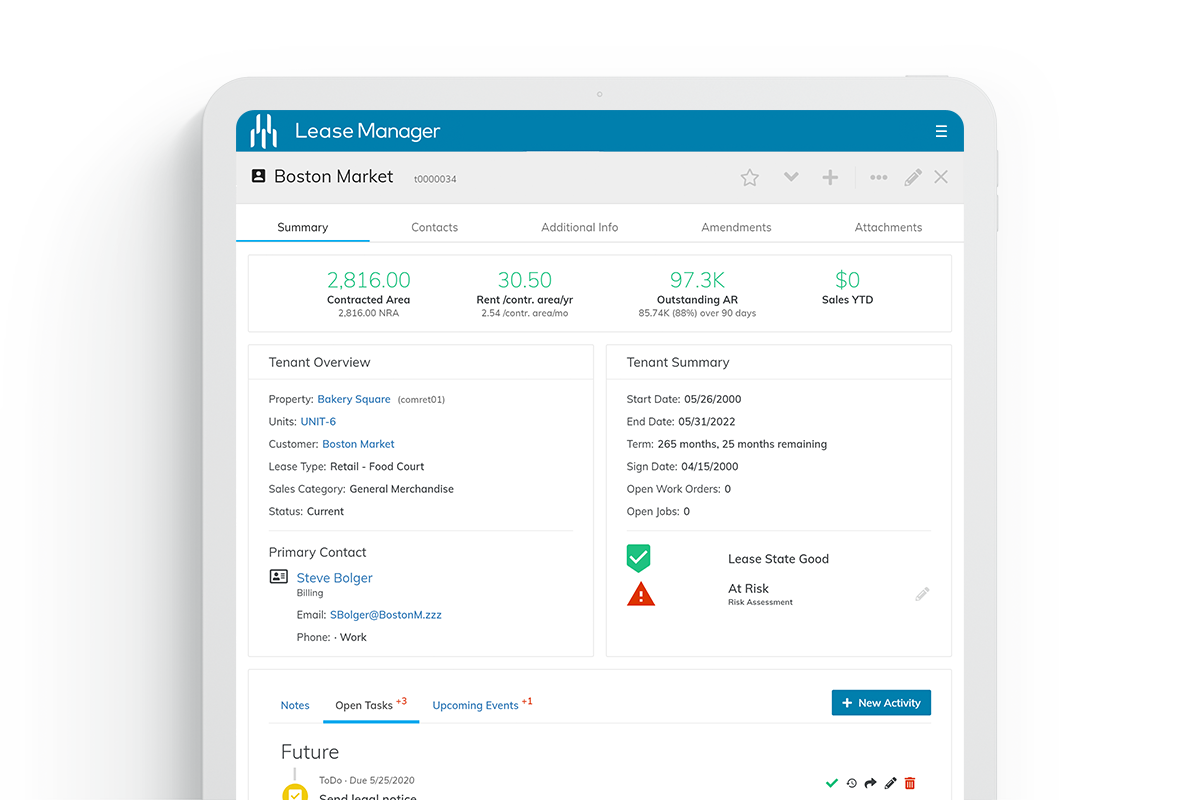
Task: Click the yellow ToDo checkbox icon
Action: [294, 792]
